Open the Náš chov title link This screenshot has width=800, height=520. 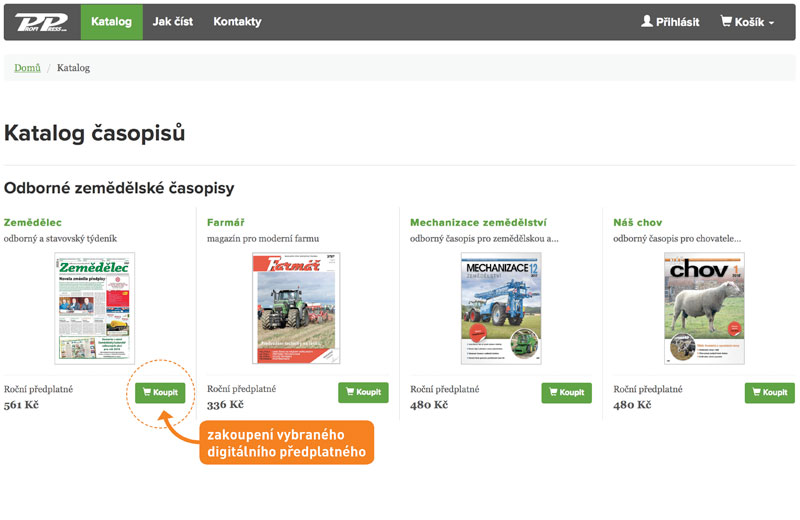tap(638, 222)
